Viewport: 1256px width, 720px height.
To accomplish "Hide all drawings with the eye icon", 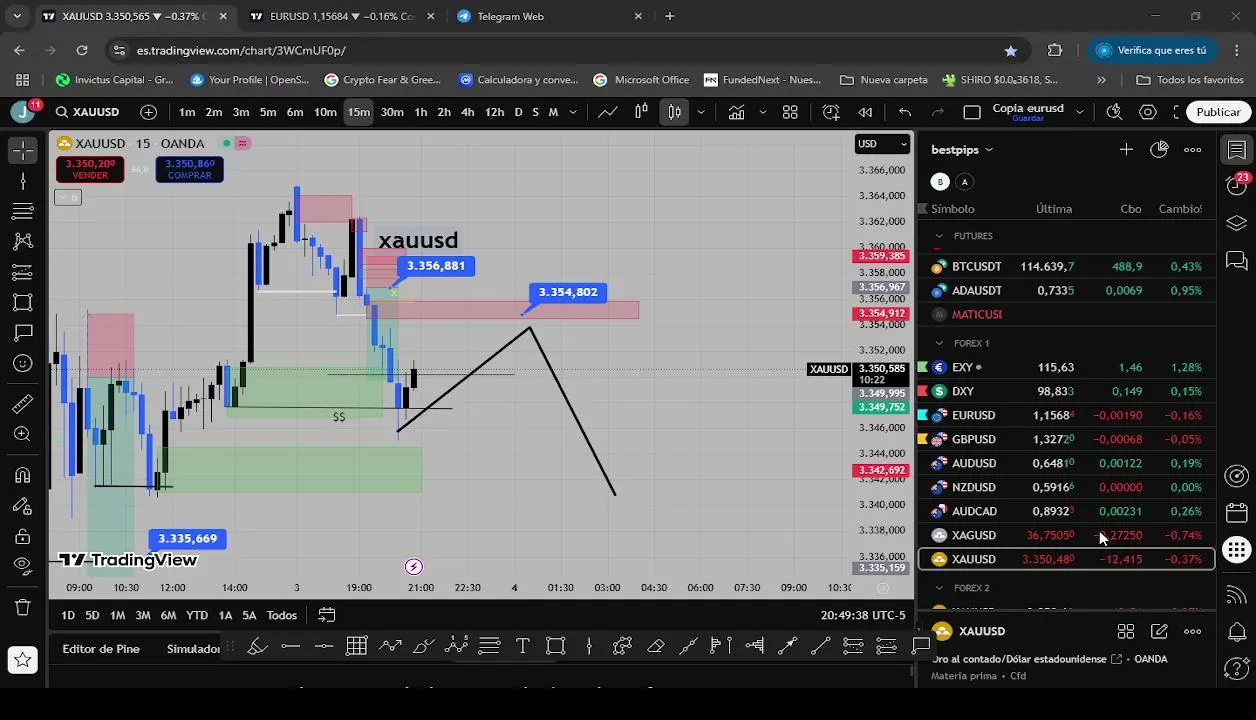I will point(23,566).
